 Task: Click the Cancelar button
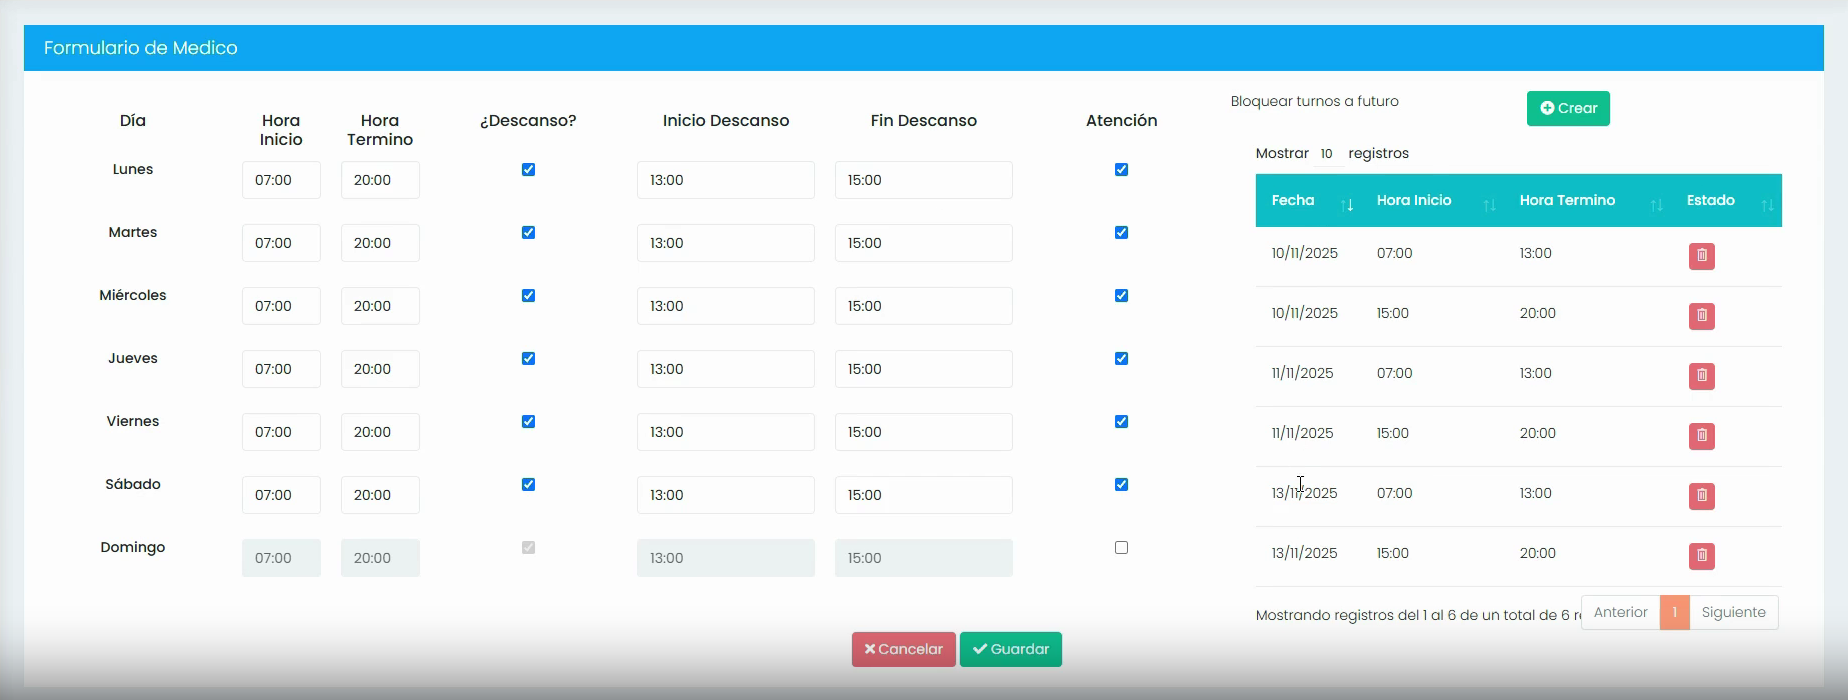click(904, 649)
